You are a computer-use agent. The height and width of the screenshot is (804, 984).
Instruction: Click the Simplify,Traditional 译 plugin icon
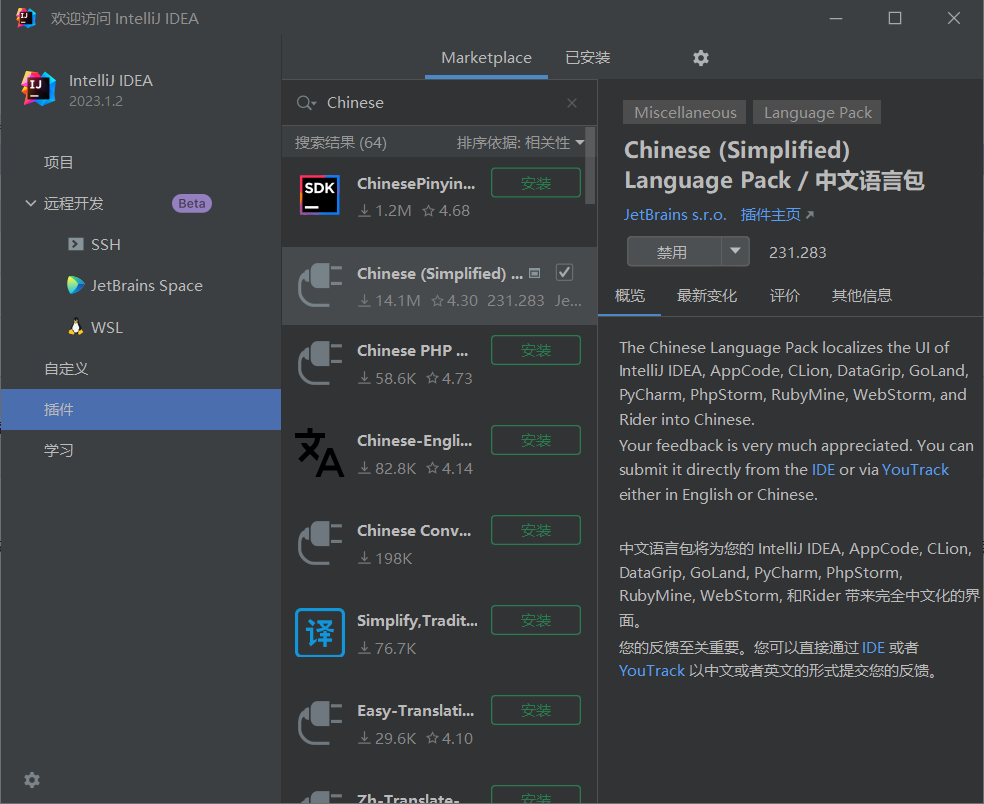click(319, 633)
